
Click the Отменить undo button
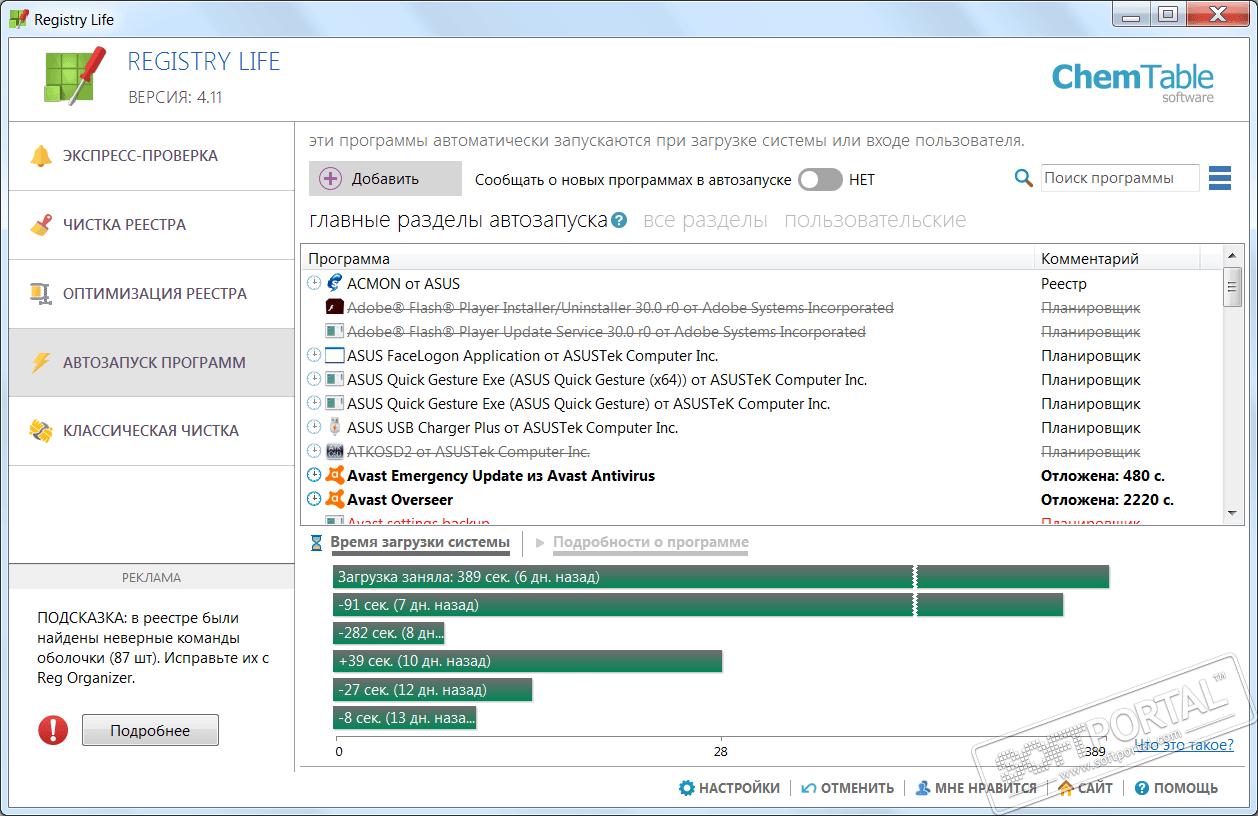pos(847,788)
